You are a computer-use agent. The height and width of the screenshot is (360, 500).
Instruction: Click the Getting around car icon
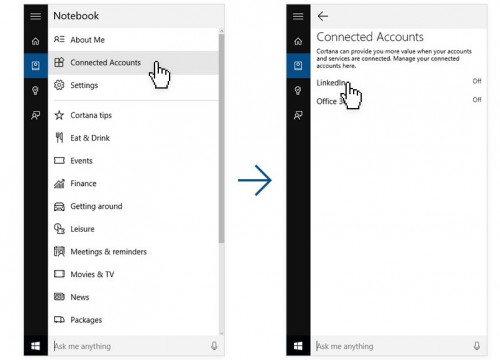(x=59, y=206)
